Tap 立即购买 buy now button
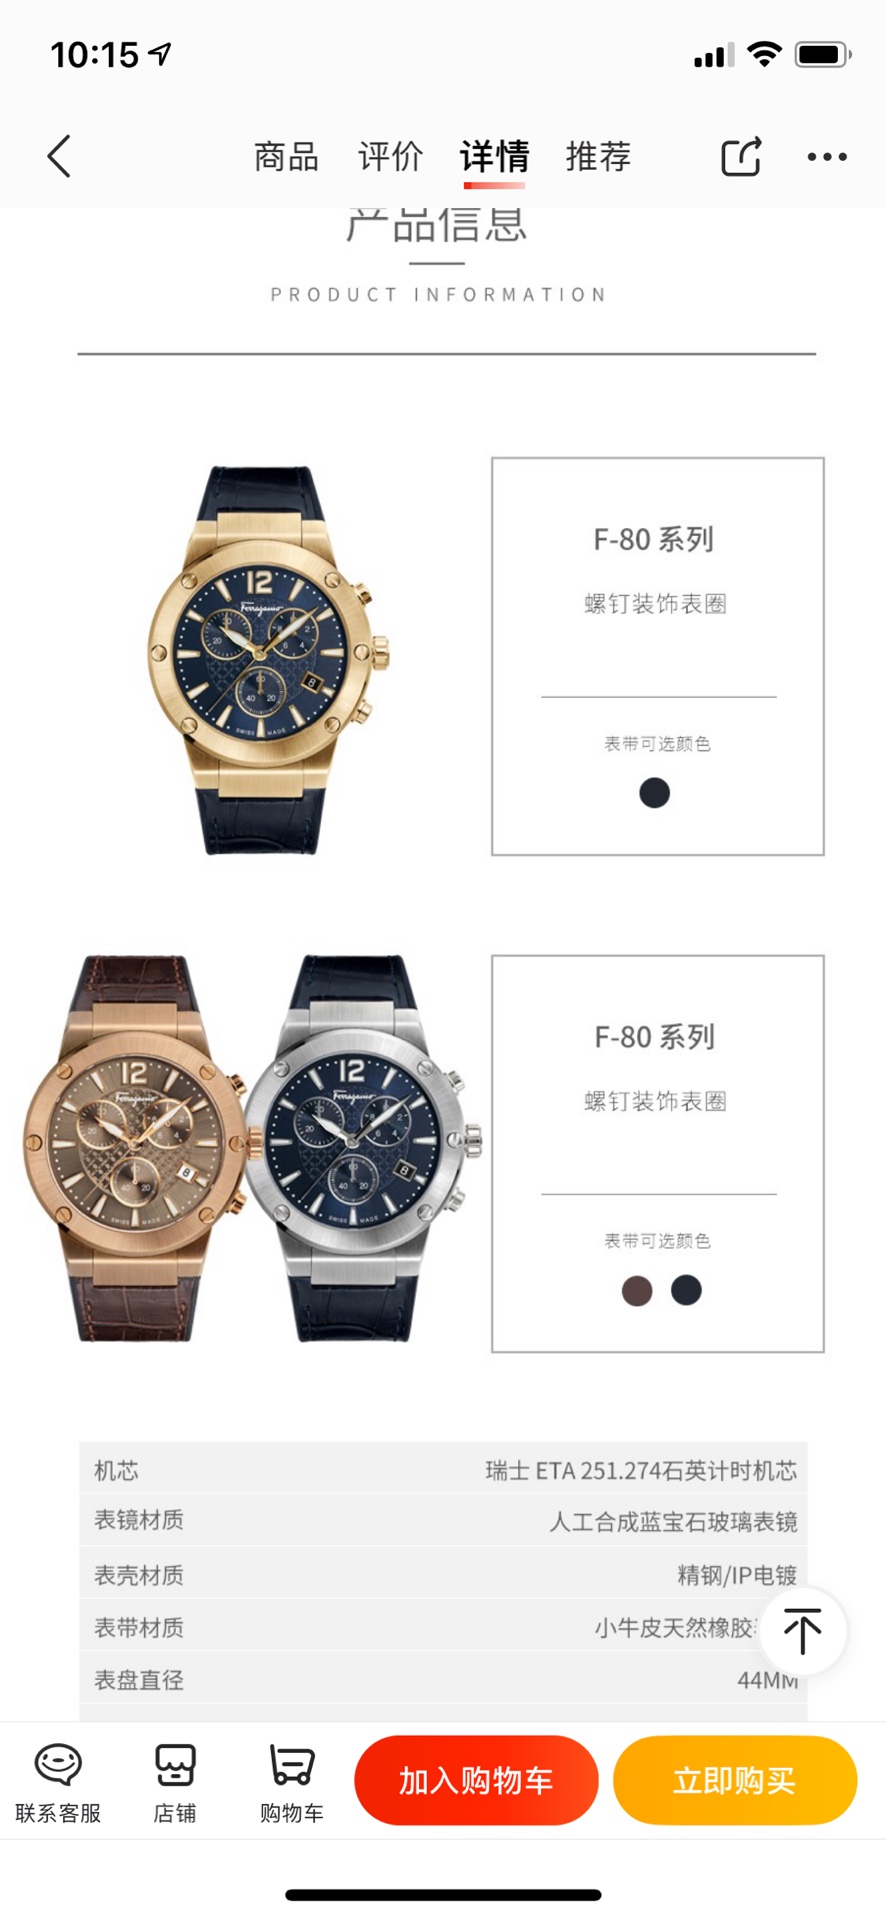The image size is (886, 1920). (x=735, y=1780)
